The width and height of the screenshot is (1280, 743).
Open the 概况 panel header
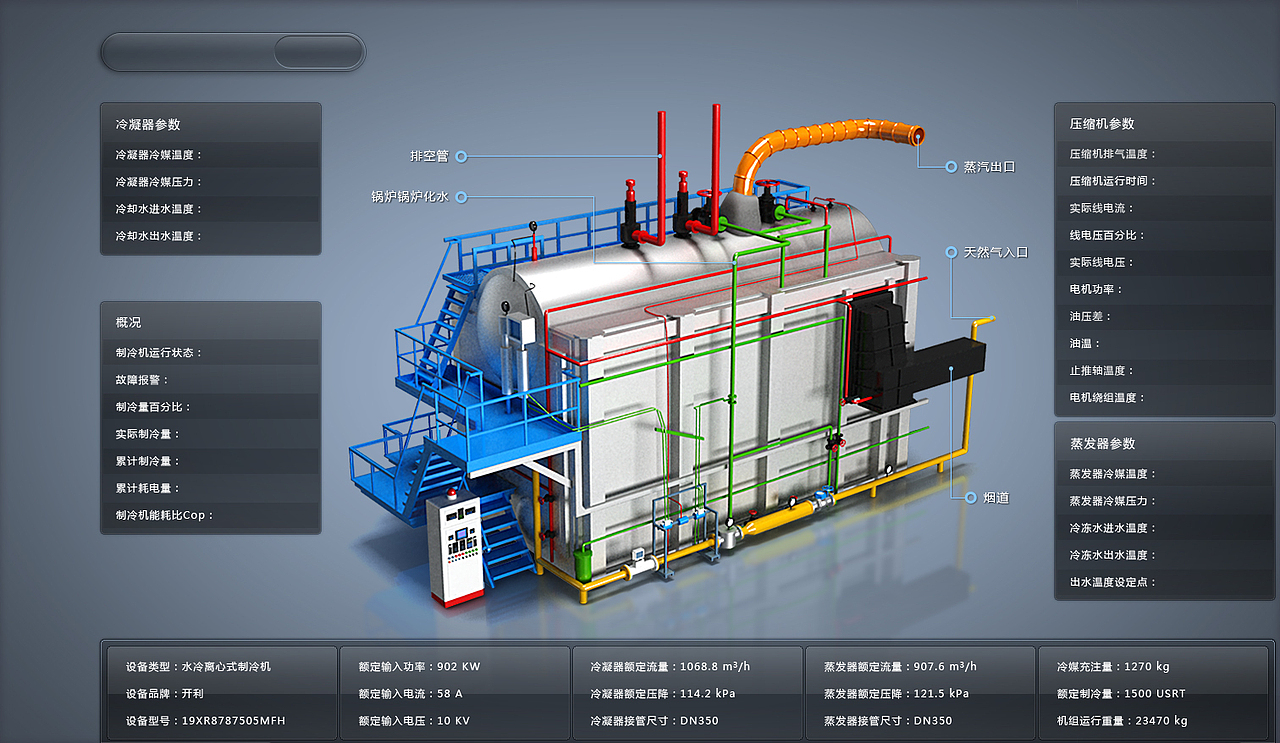(211, 322)
